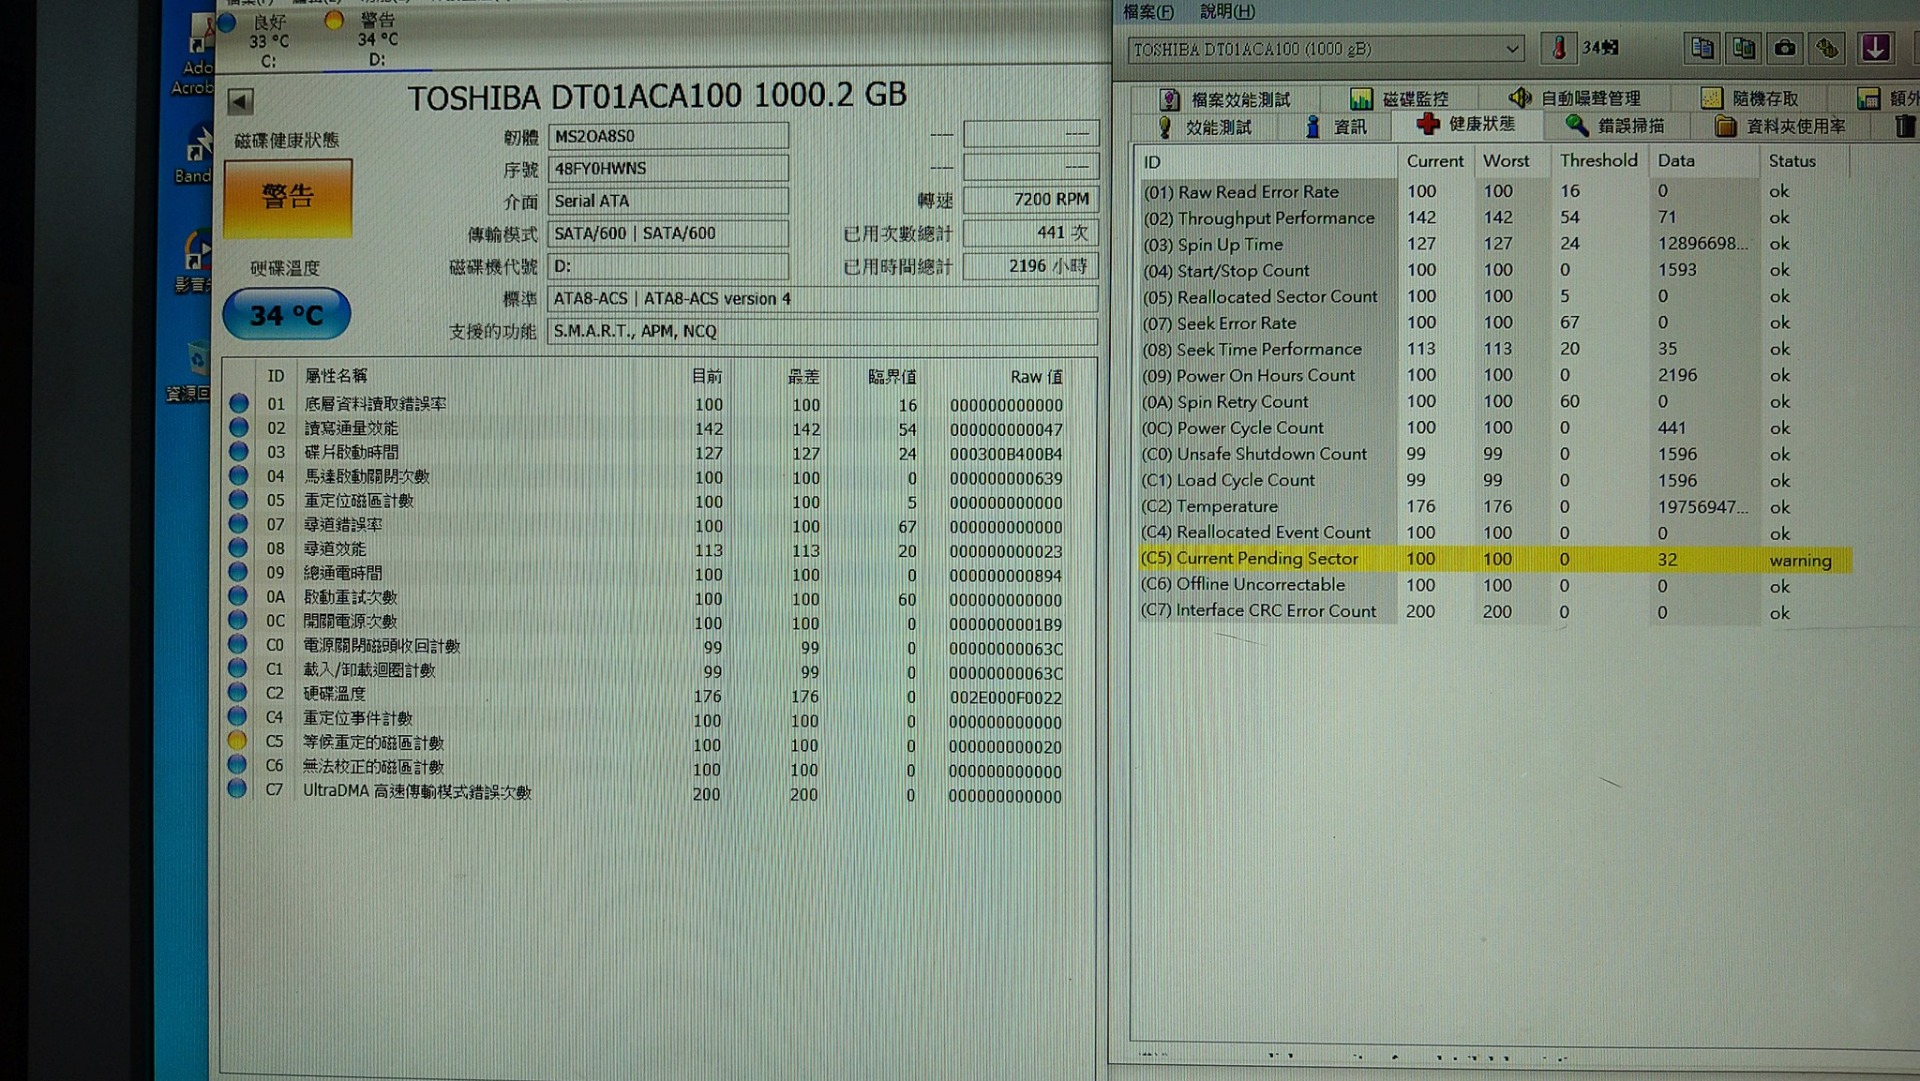
Task: Open the TOSHIBA DT01ACA100 drive dropdown
Action: point(1512,48)
